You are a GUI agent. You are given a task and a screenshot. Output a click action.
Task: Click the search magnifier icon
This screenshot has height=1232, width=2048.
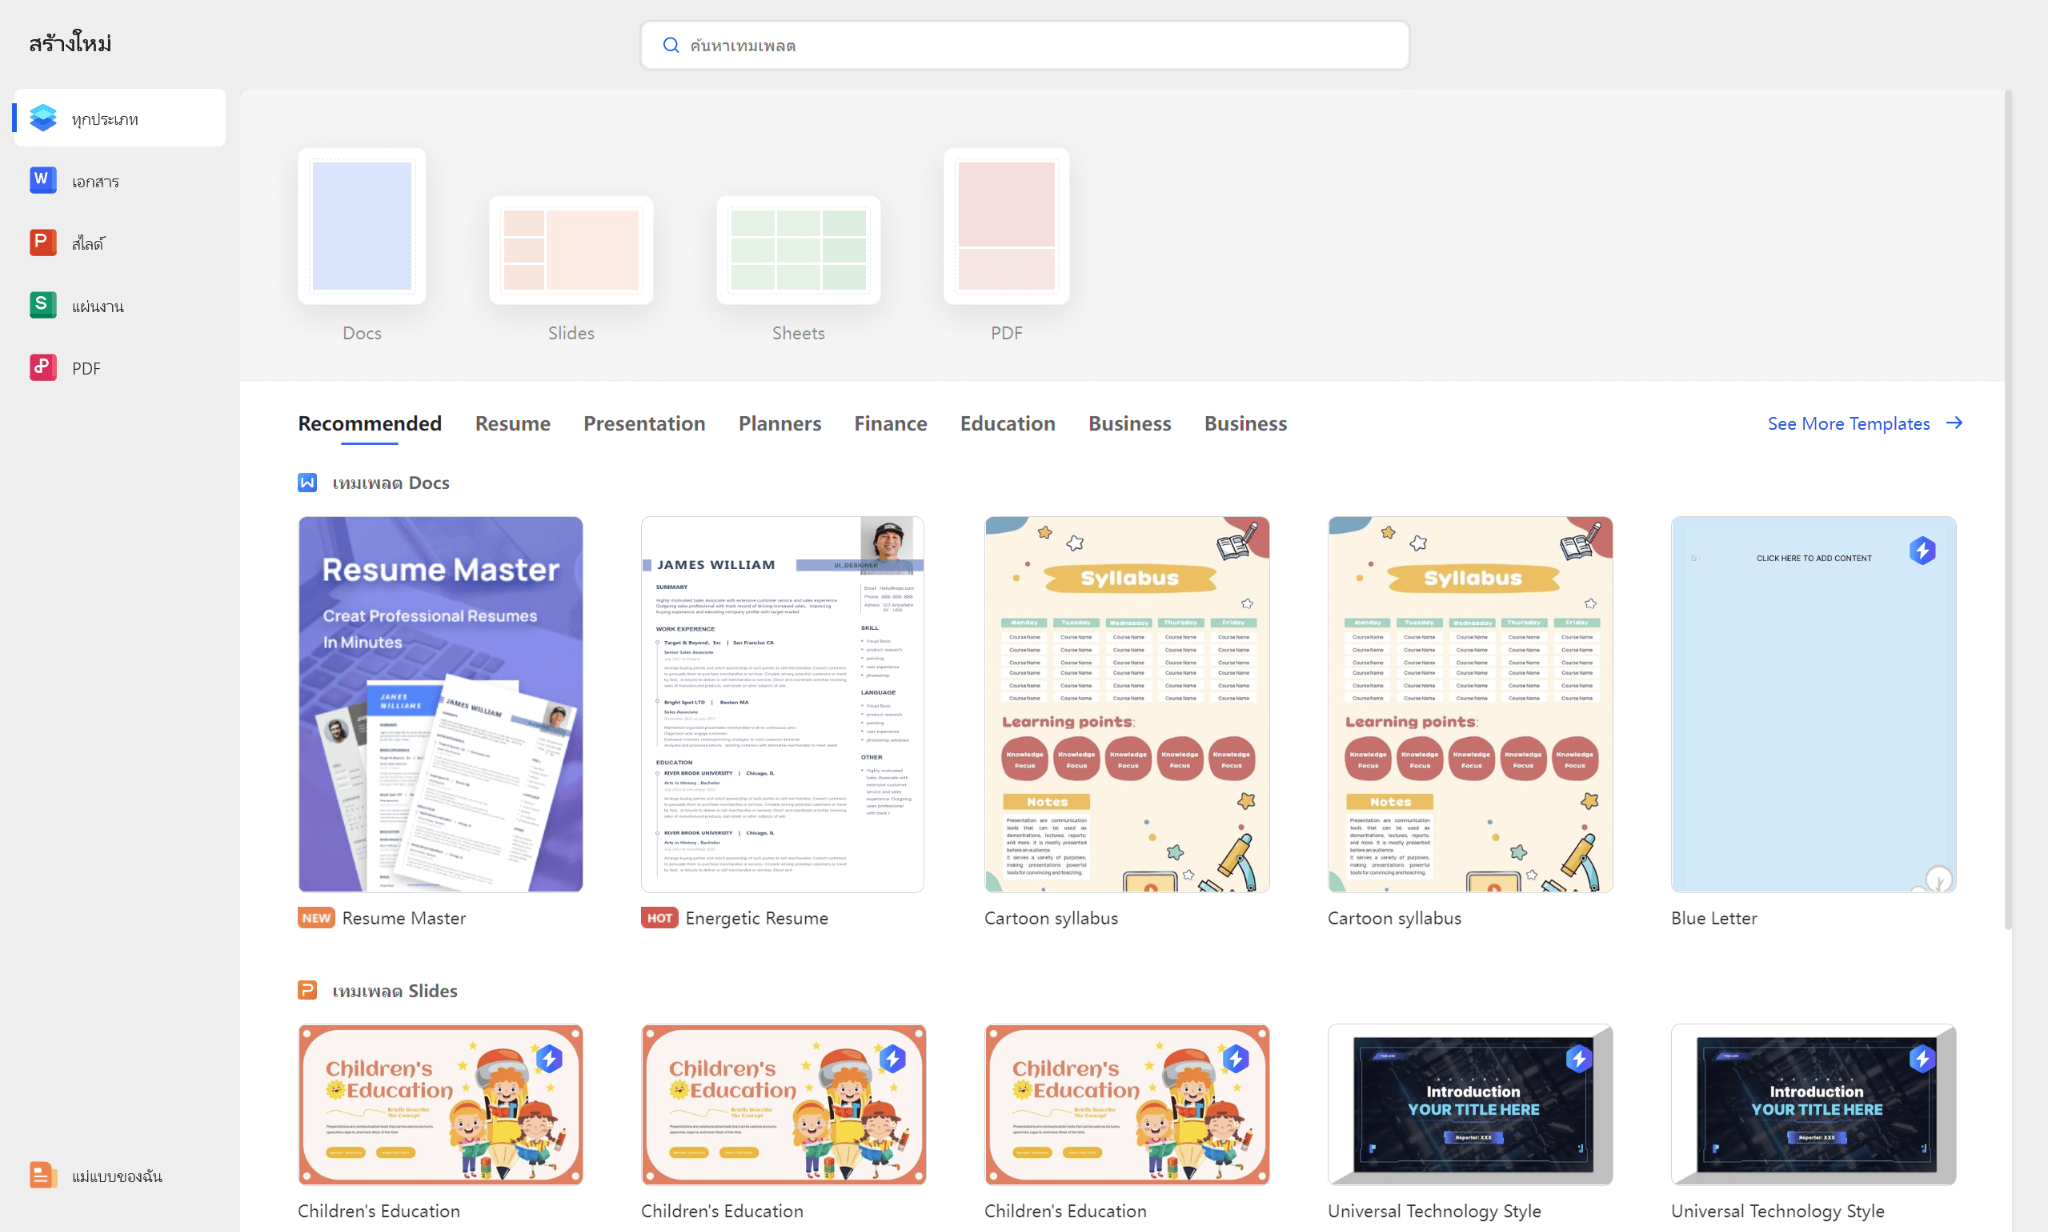(x=671, y=44)
